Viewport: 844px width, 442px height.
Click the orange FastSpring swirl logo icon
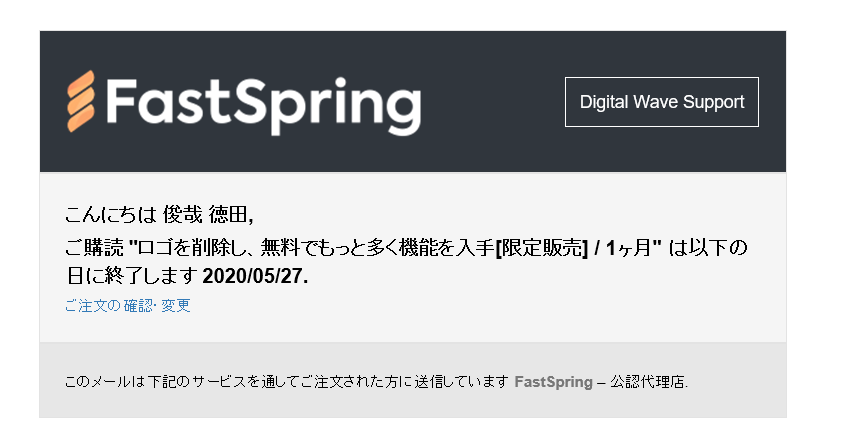click(x=81, y=102)
